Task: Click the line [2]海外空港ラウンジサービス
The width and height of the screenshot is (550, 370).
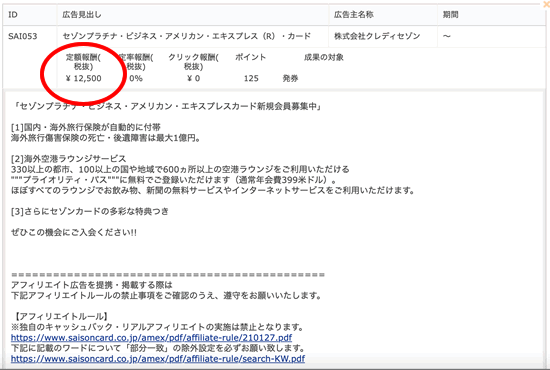Action: tap(68, 159)
